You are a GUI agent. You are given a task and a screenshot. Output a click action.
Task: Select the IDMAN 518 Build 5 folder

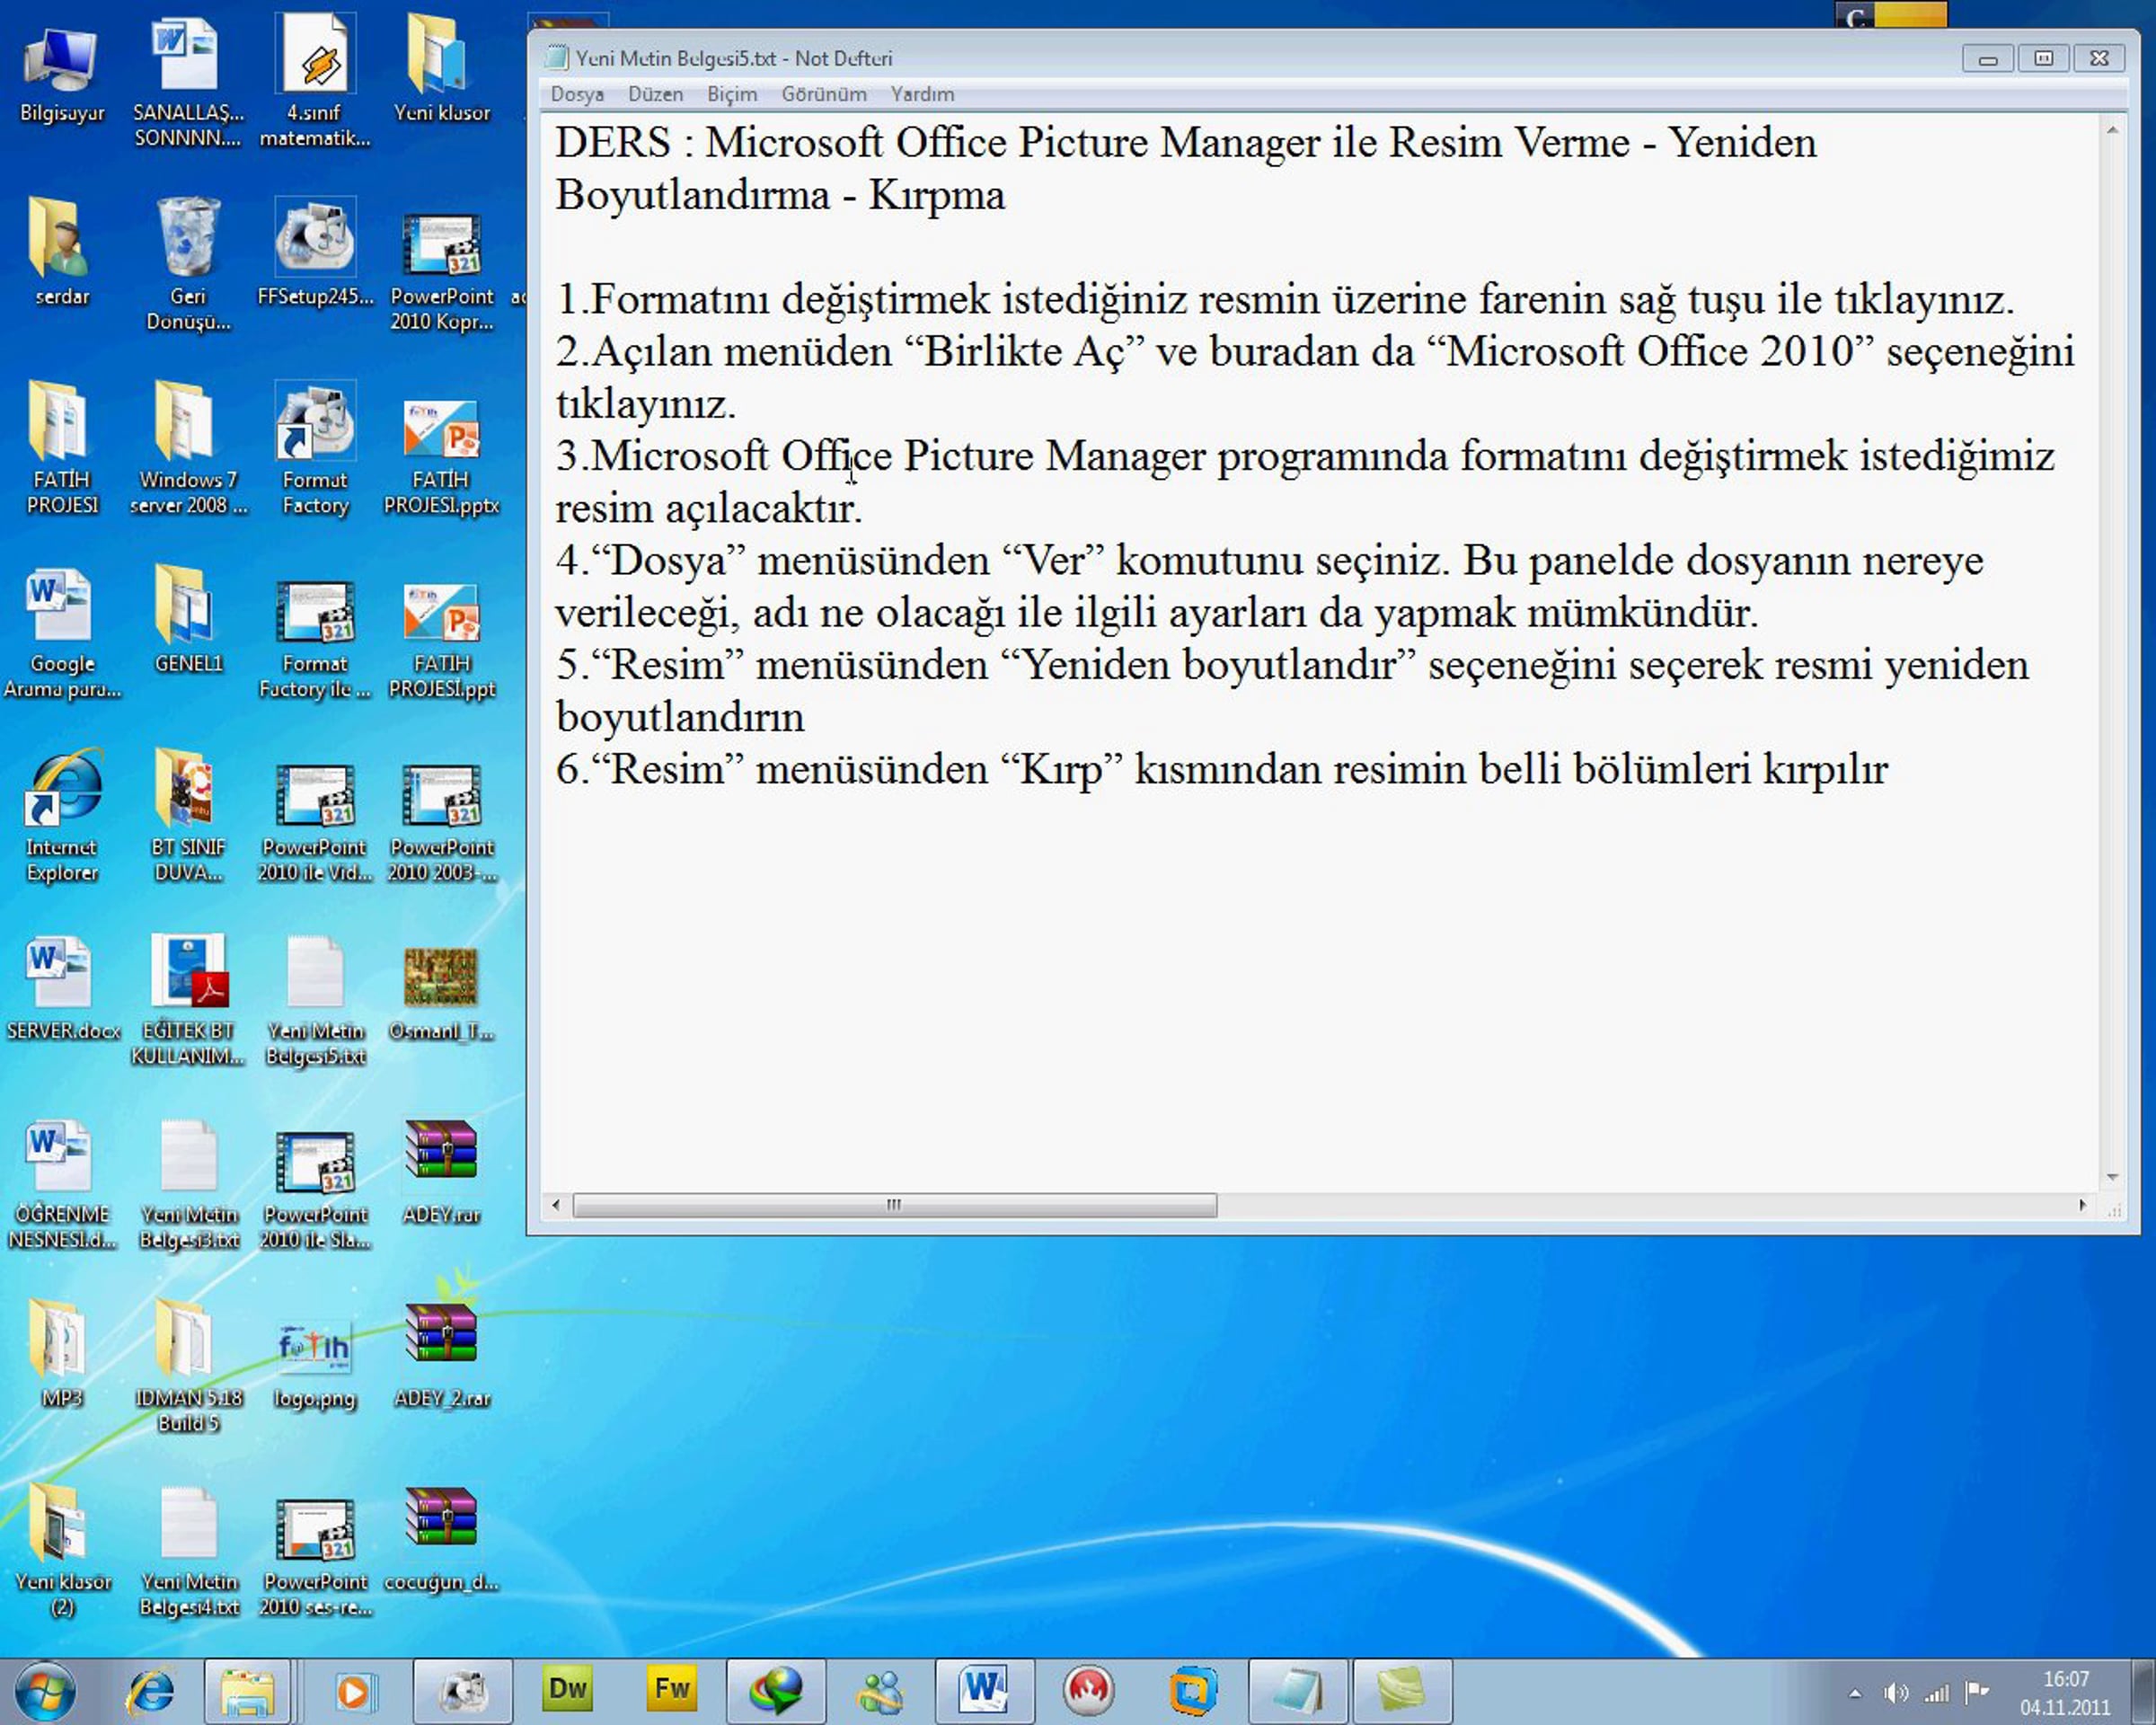[188, 1366]
